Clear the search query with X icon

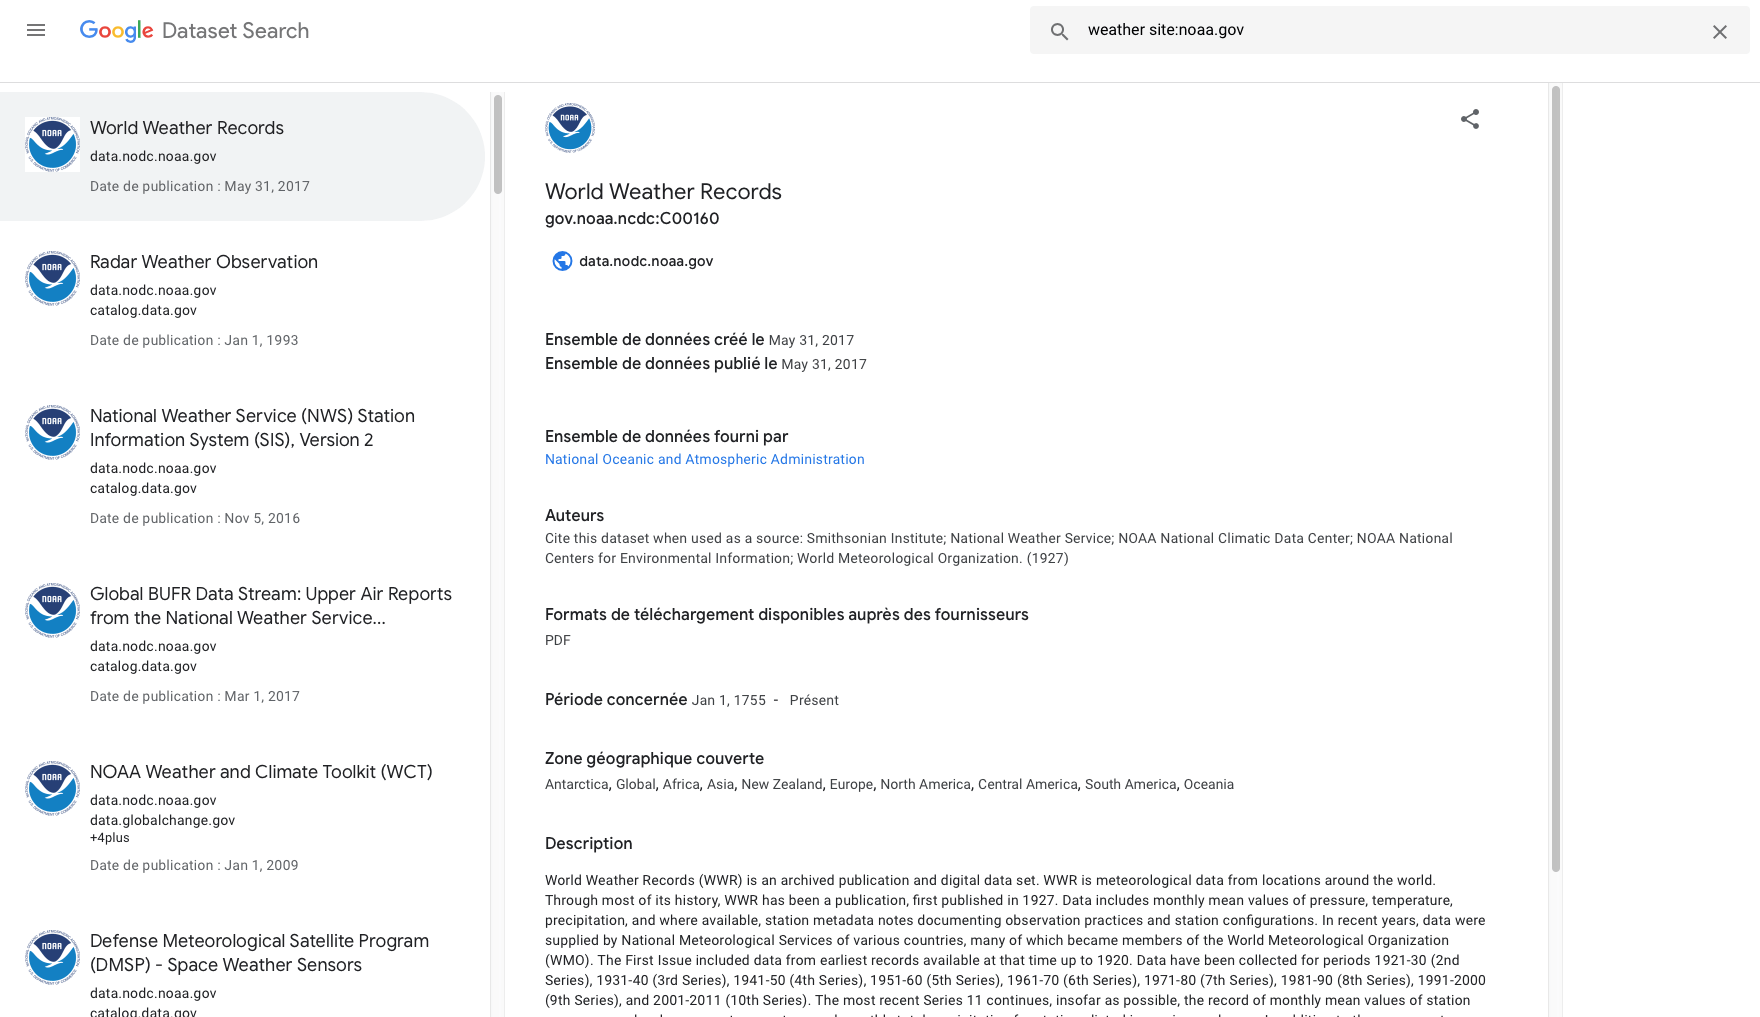[1720, 31]
